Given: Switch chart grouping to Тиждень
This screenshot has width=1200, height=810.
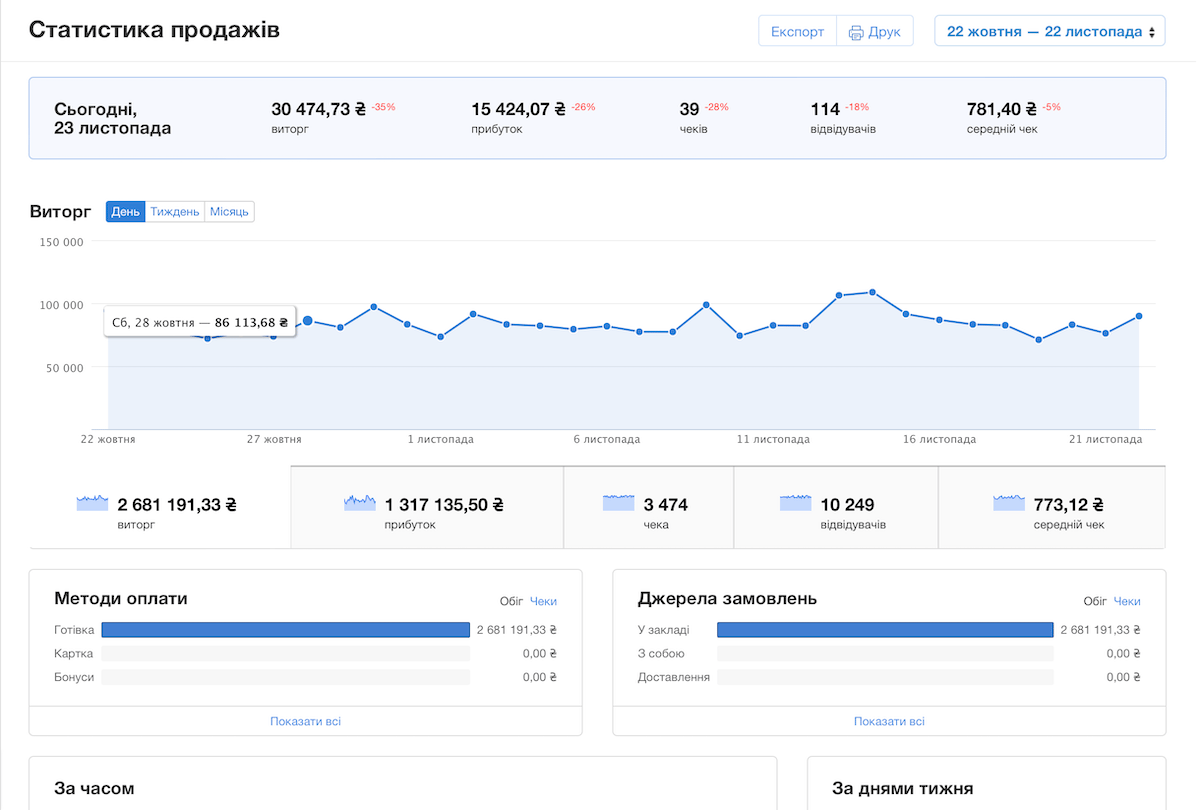Looking at the screenshot, I should (x=175, y=212).
